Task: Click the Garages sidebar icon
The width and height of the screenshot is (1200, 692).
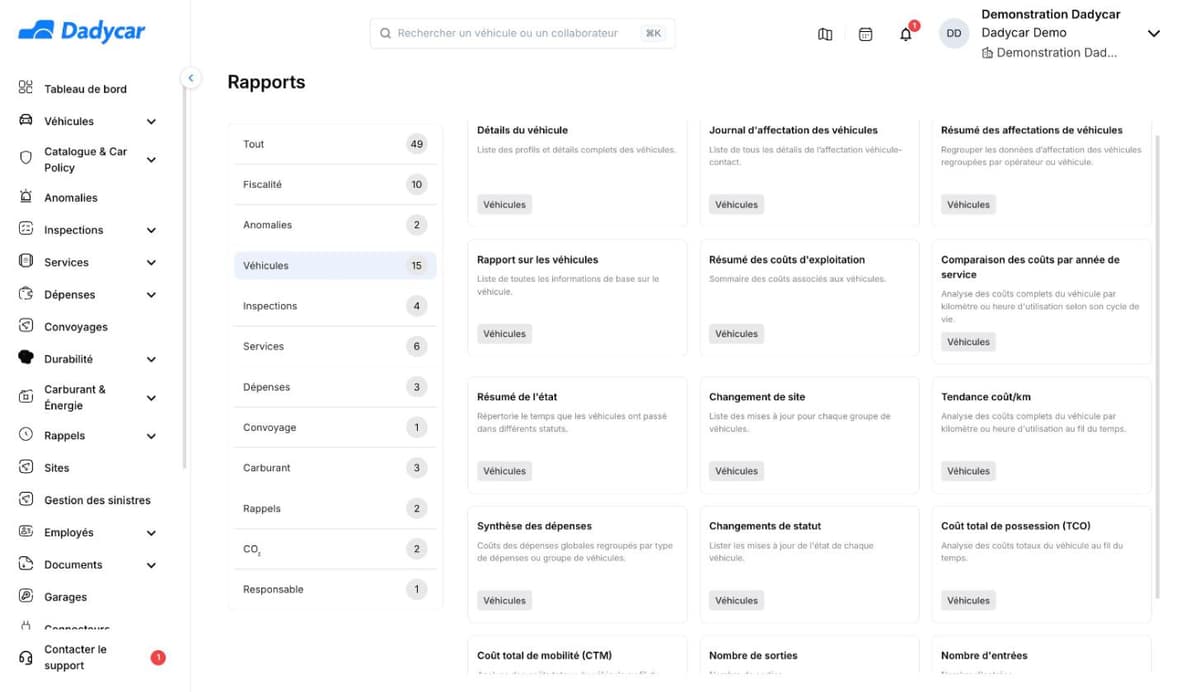Action: [26, 596]
